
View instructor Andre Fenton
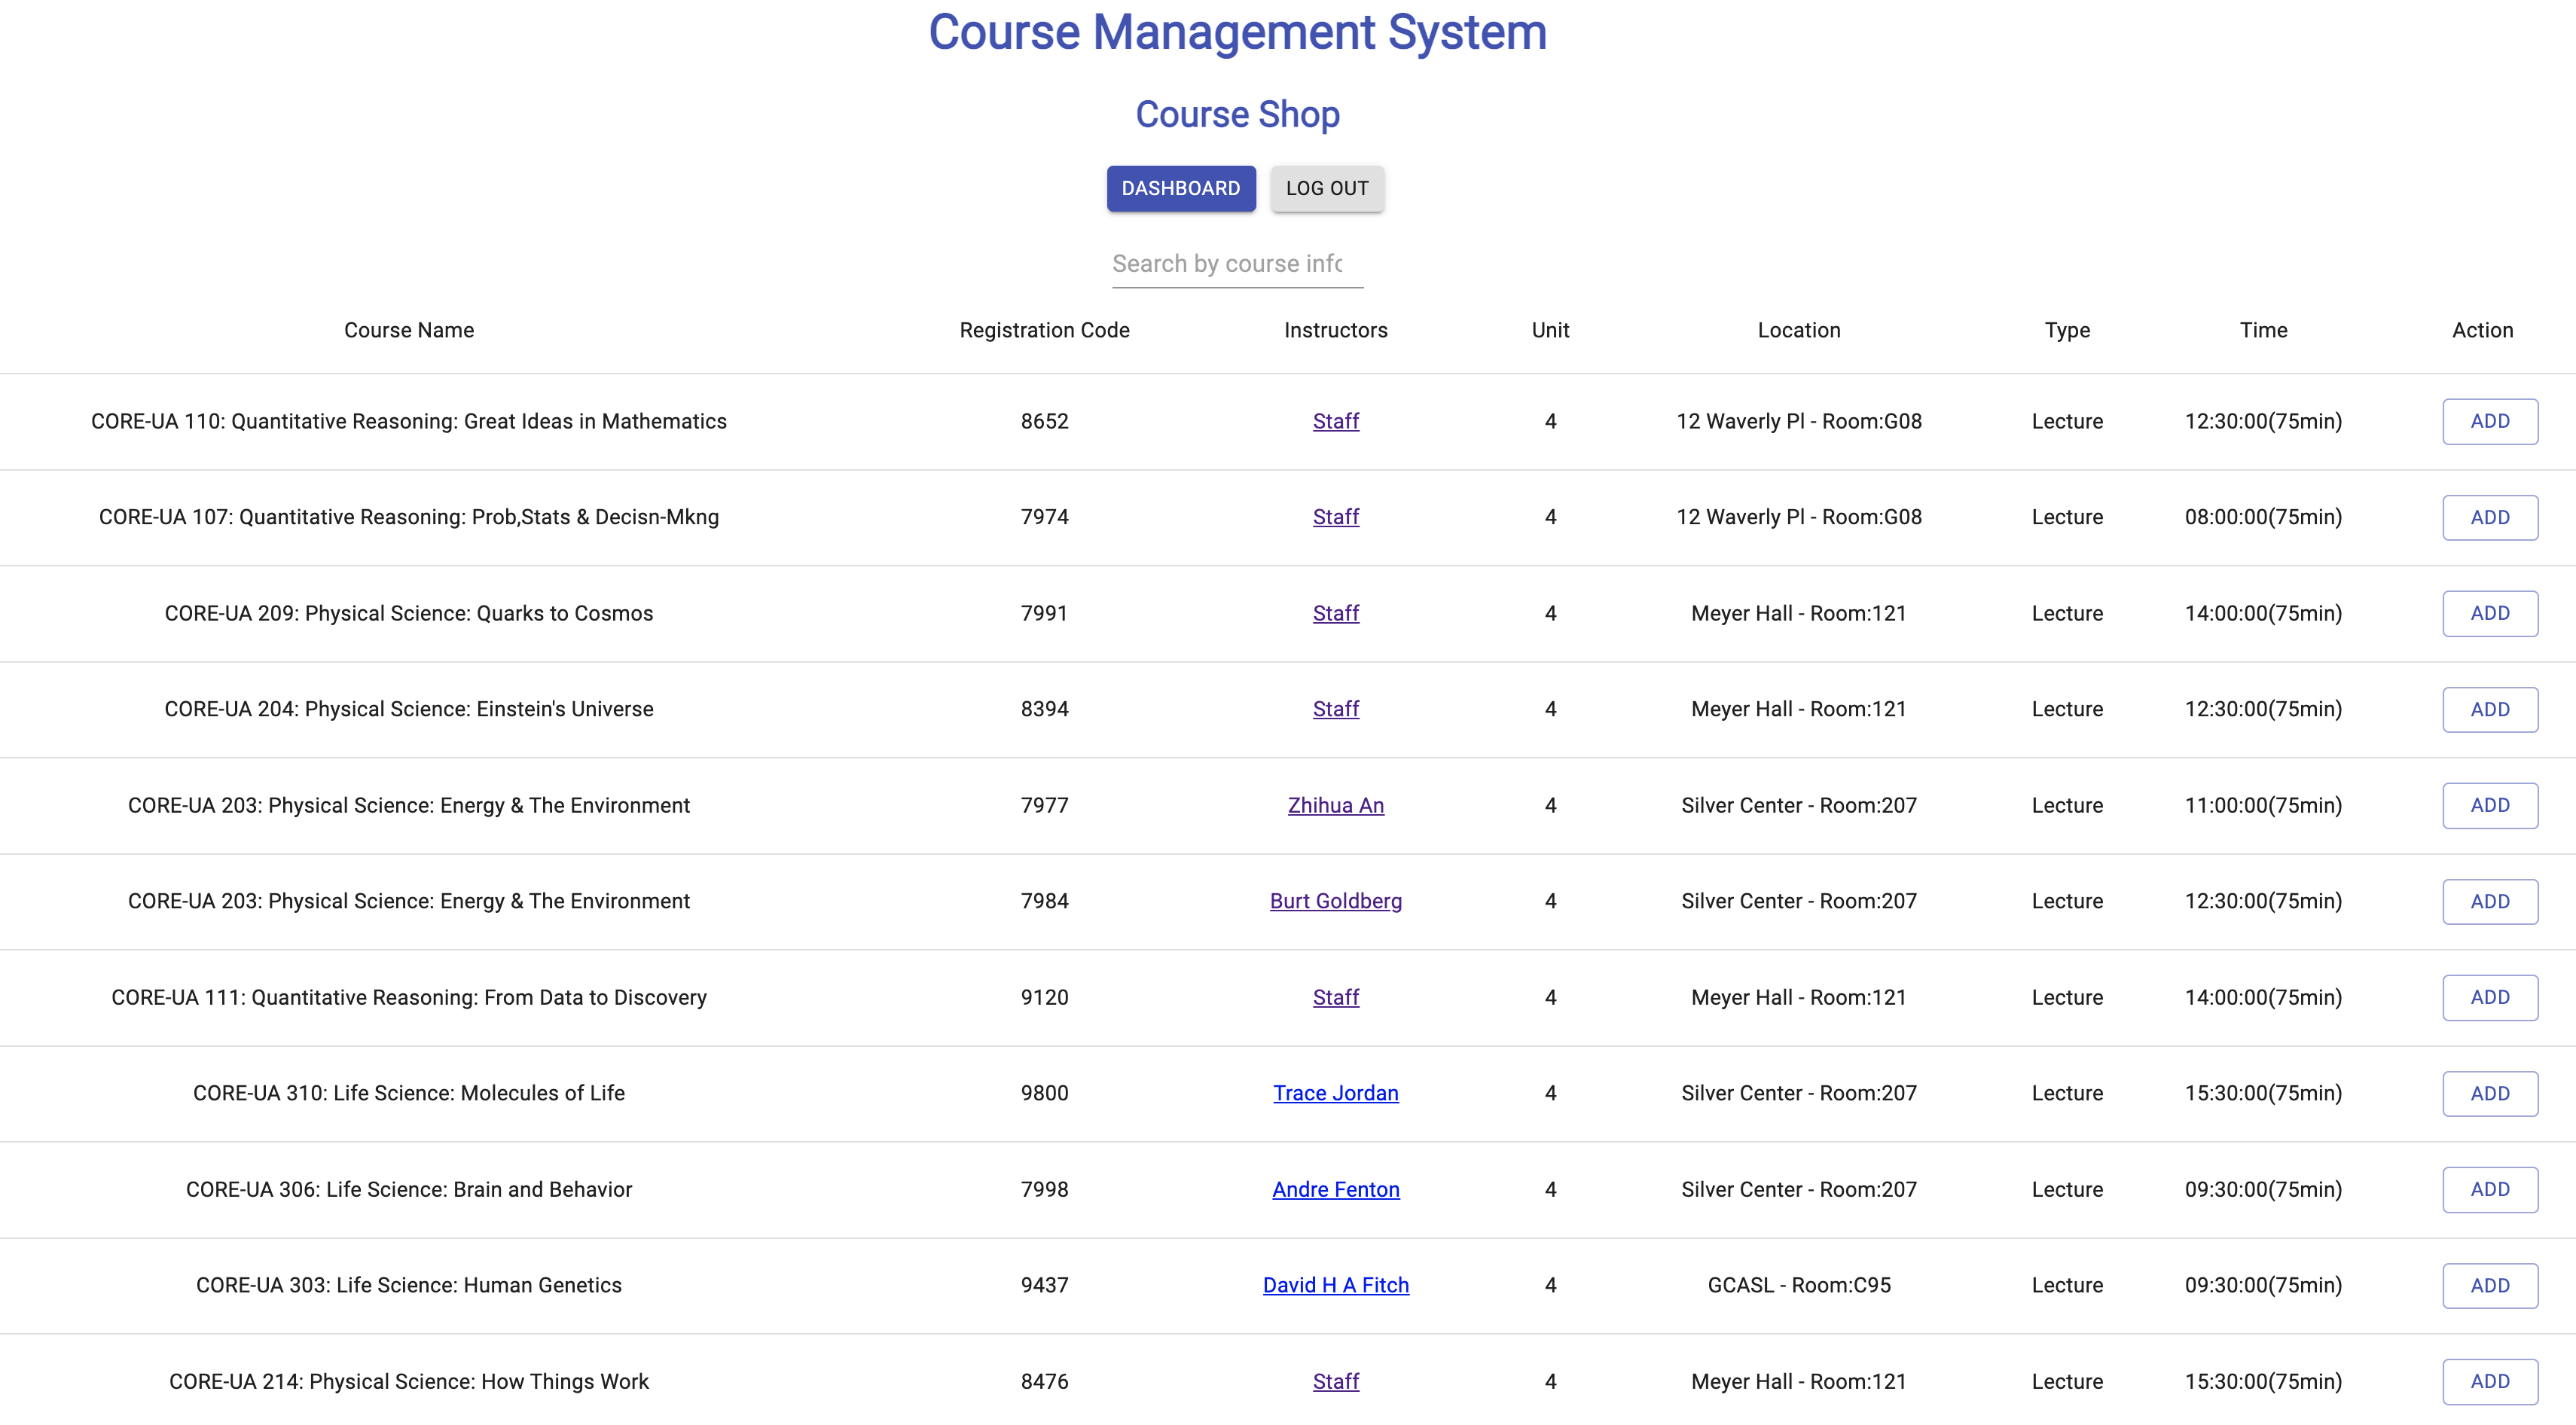pyautogui.click(x=1335, y=1189)
